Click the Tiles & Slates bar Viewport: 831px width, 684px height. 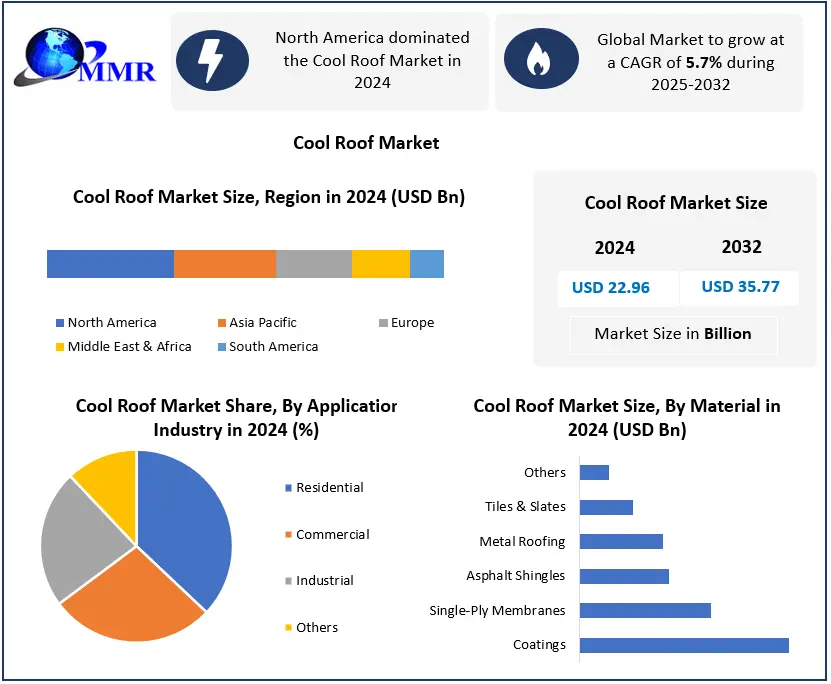tap(606, 507)
